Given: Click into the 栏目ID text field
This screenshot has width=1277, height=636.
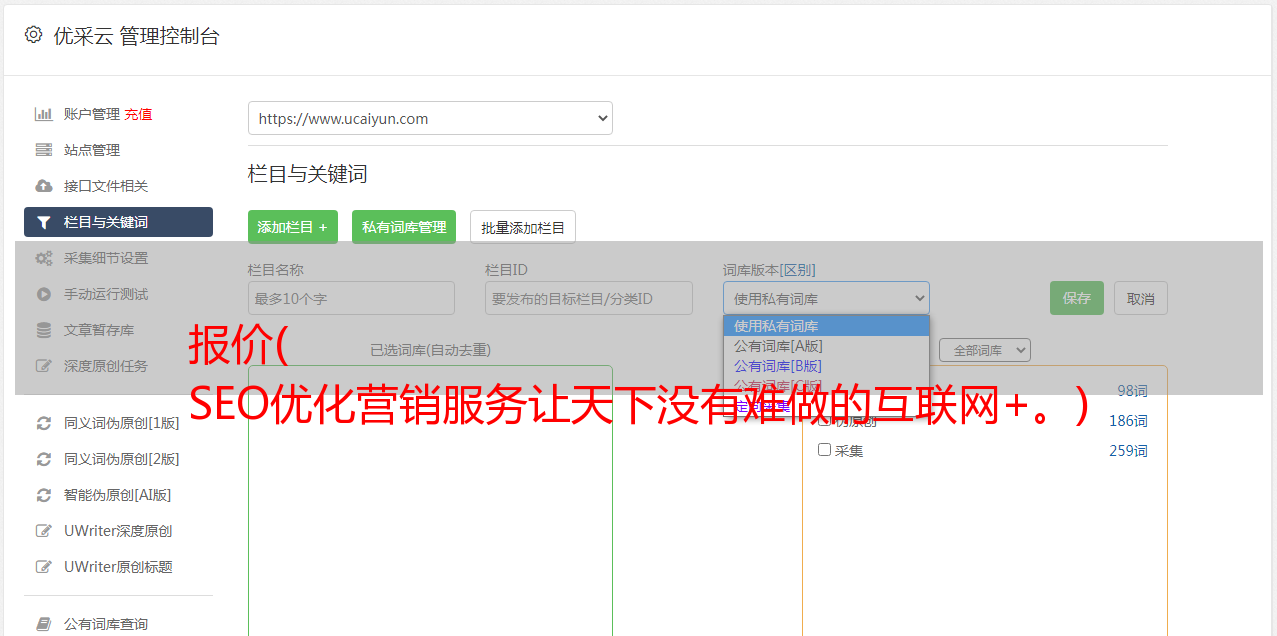Looking at the screenshot, I should click(x=589, y=298).
